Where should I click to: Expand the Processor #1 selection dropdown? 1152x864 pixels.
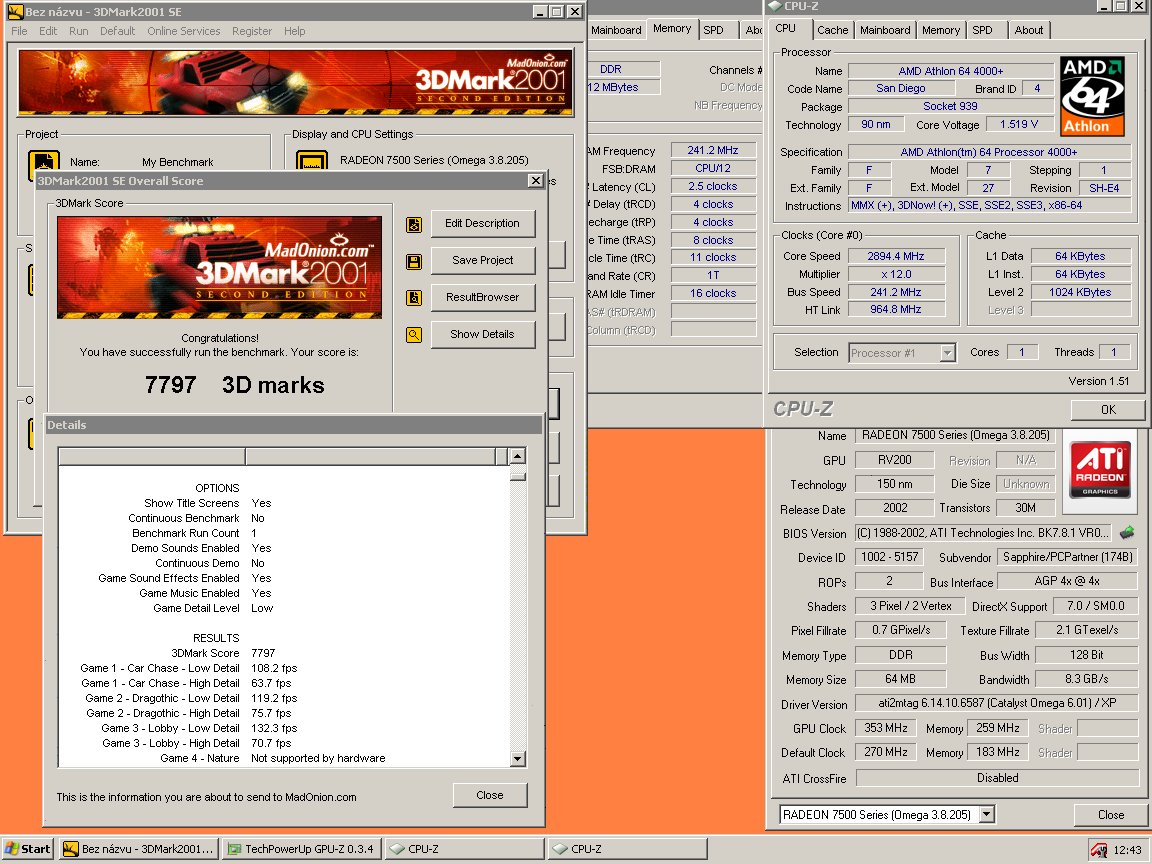(948, 353)
